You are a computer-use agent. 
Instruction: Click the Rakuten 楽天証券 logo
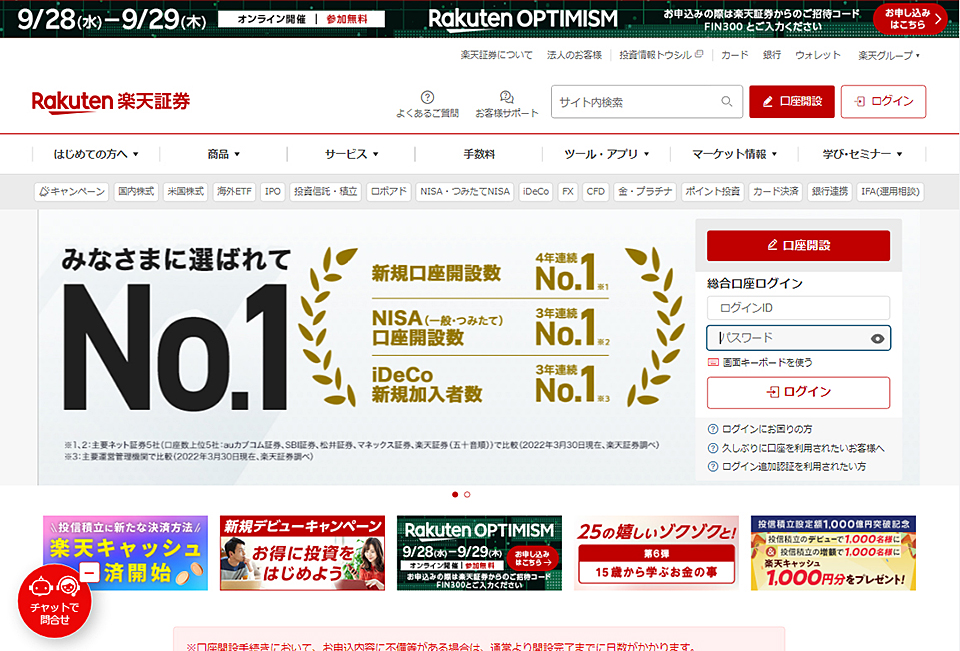click(111, 102)
